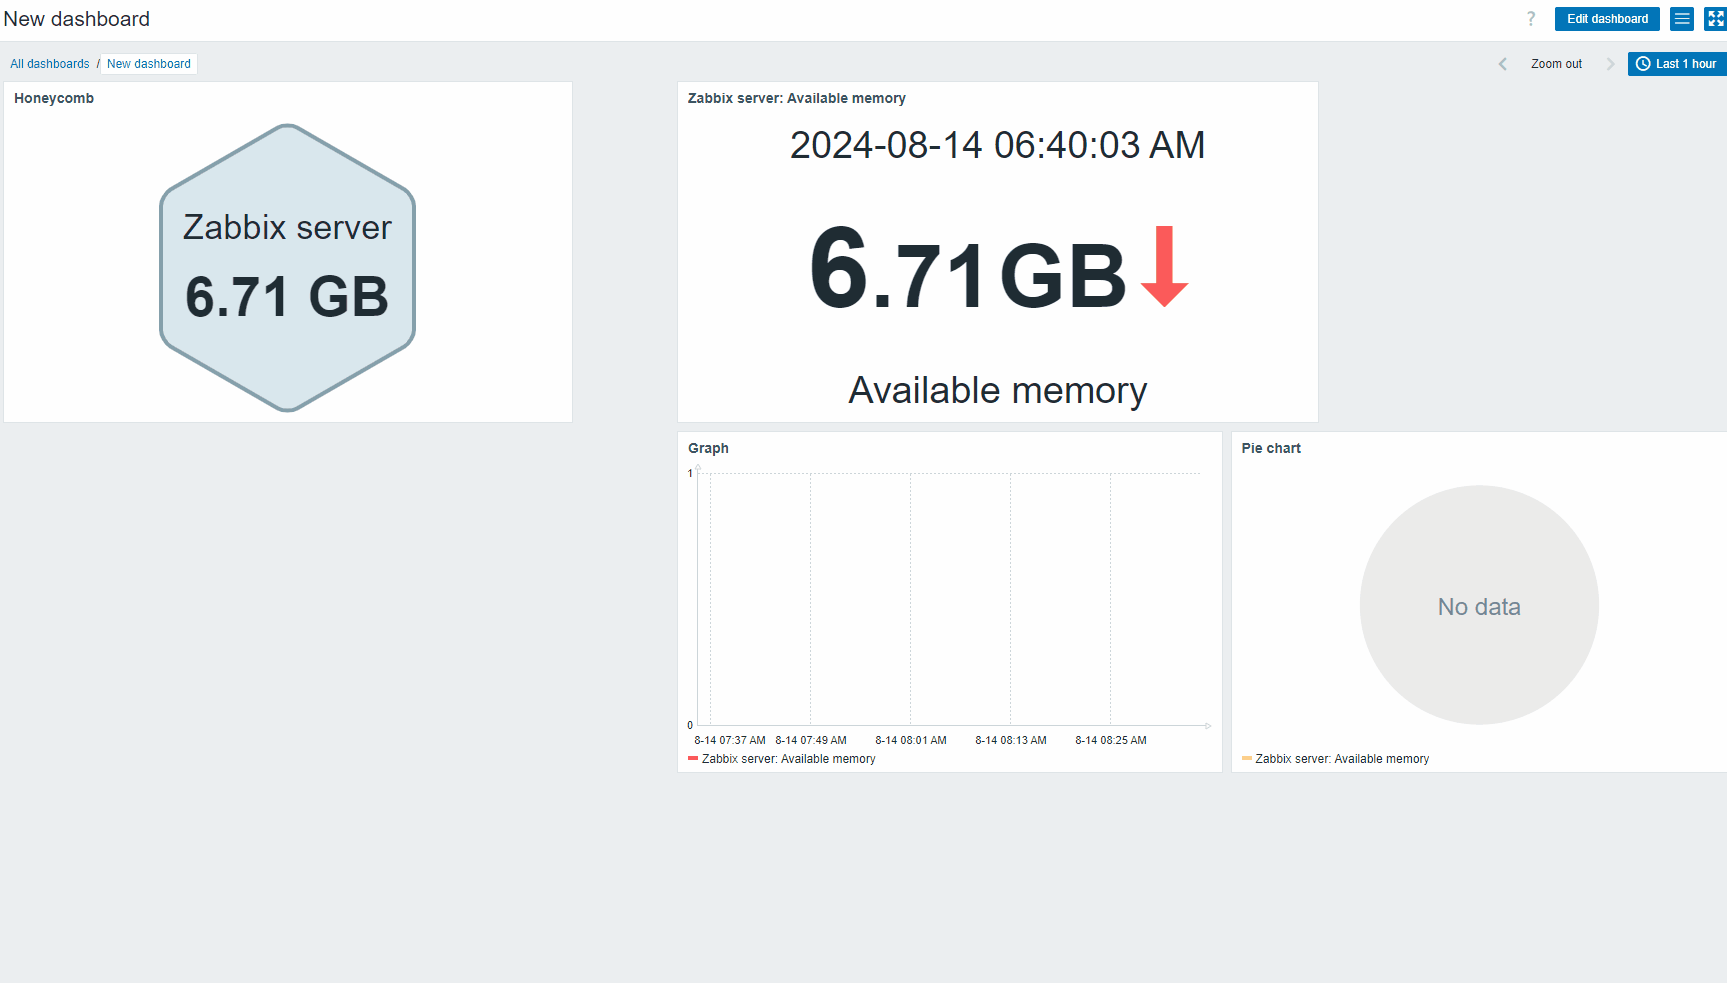Enter kiosk mode with the fullscreen icon
The image size is (1727, 983).
[1715, 19]
